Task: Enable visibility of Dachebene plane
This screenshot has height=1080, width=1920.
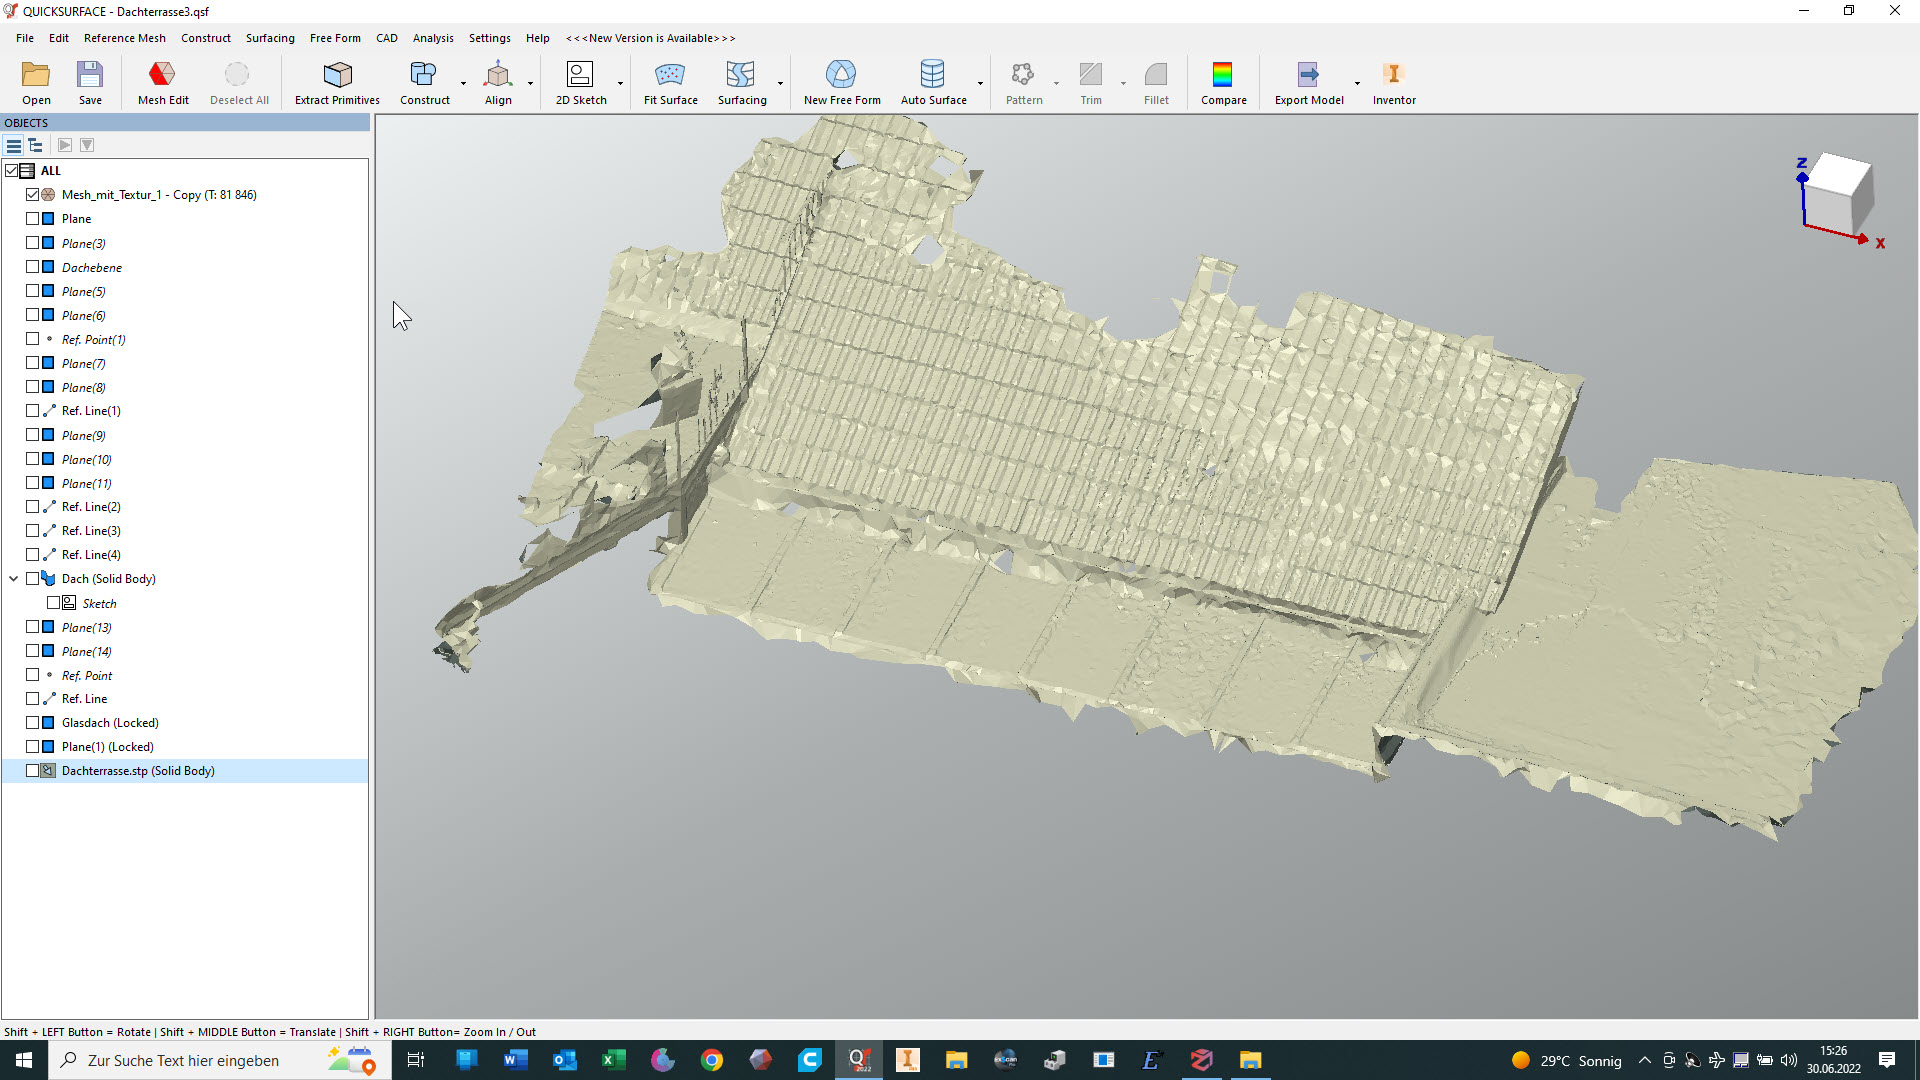Action: 33,267
